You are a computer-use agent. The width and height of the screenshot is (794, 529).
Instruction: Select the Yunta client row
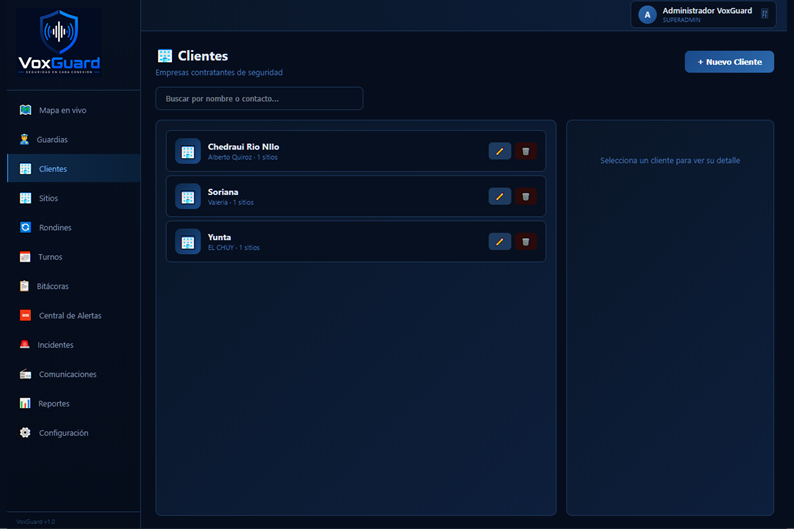click(356, 241)
